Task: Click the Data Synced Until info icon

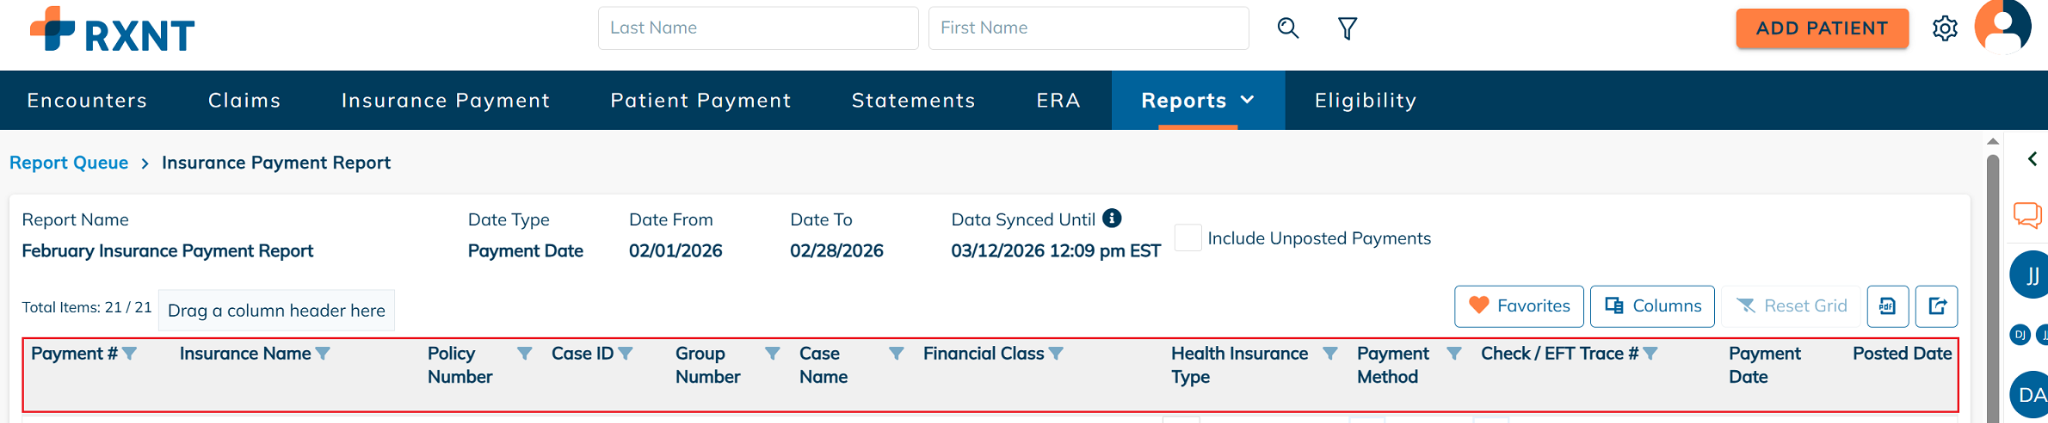Action: tap(1112, 218)
